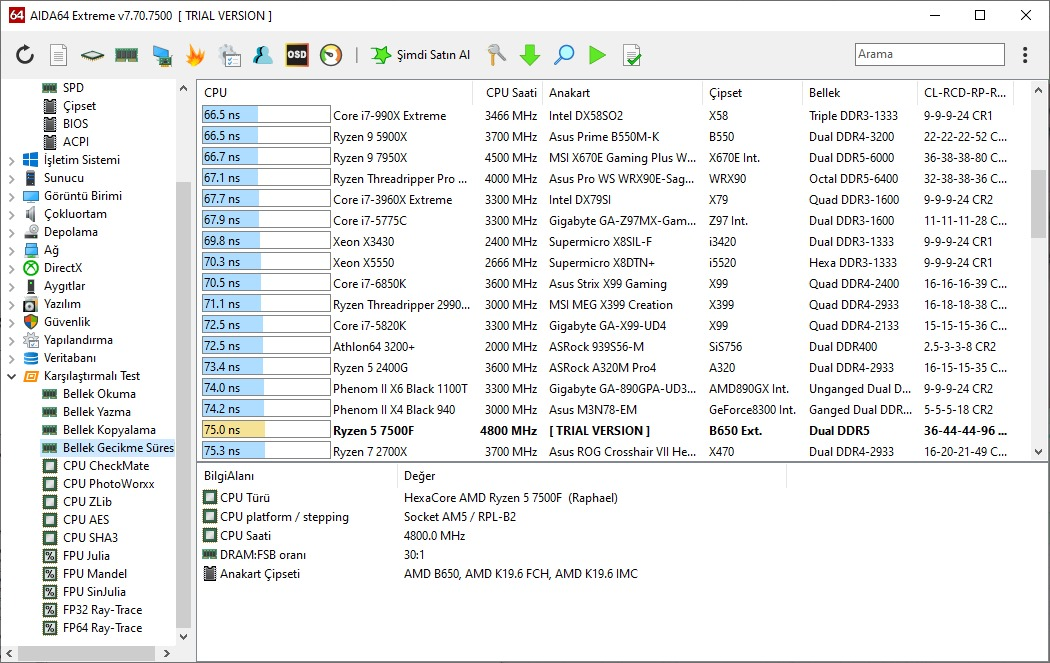Open the CPU SHA3 benchmark
This screenshot has height=663, width=1050.
pyautogui.click(x=90, y=538)
